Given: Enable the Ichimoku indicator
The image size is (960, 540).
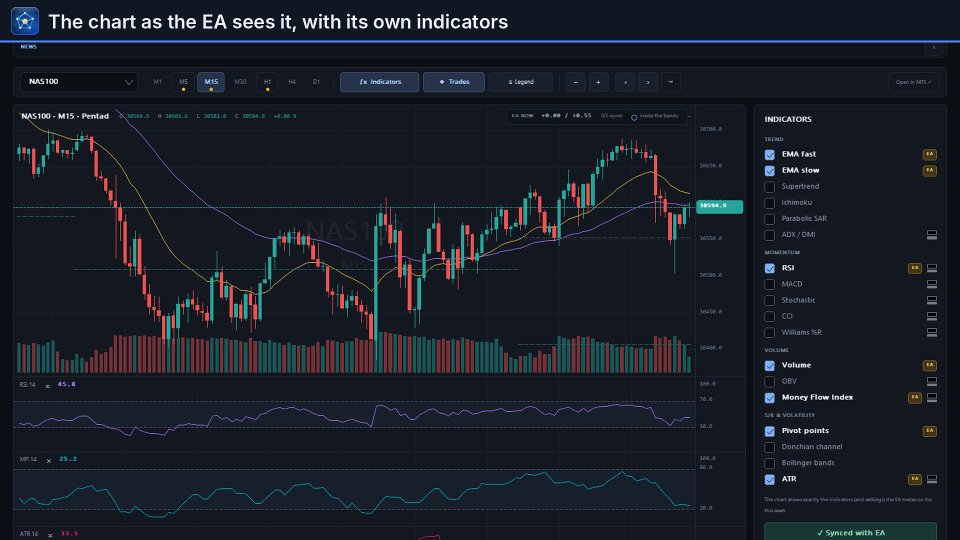Looking at the screenshot, I should point(770,203).
